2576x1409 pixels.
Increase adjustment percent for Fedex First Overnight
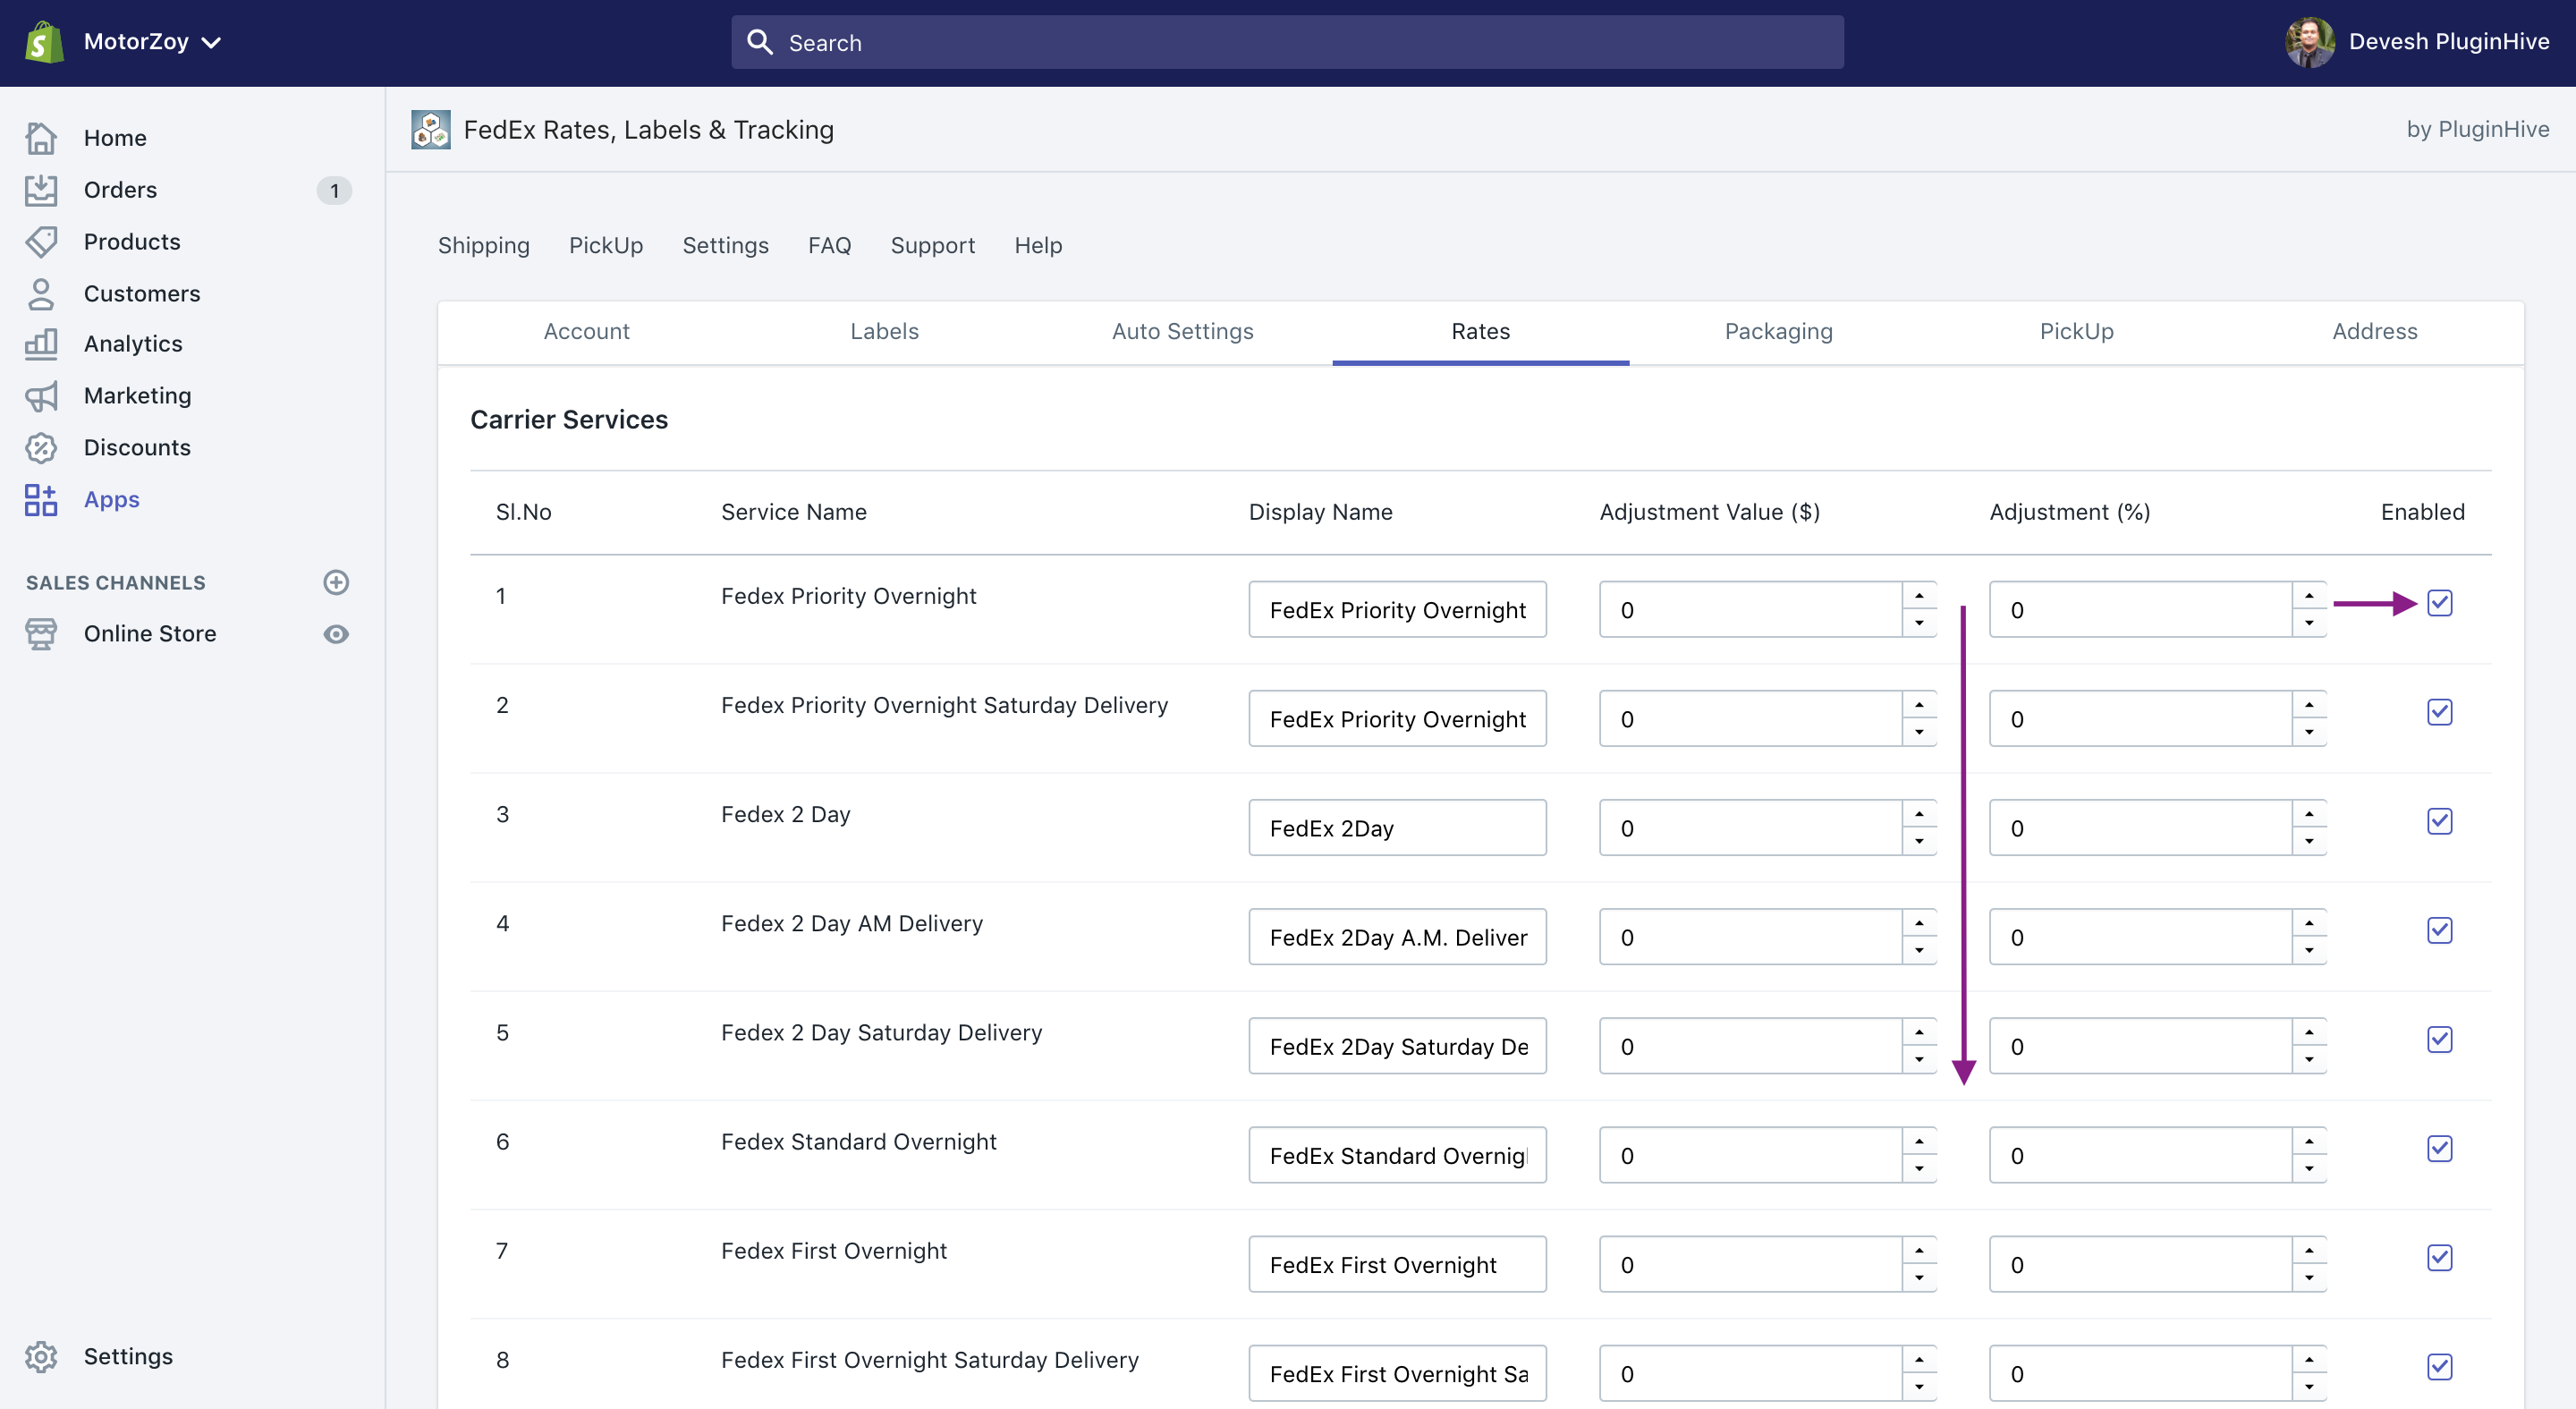[x=2309, y=1250]
